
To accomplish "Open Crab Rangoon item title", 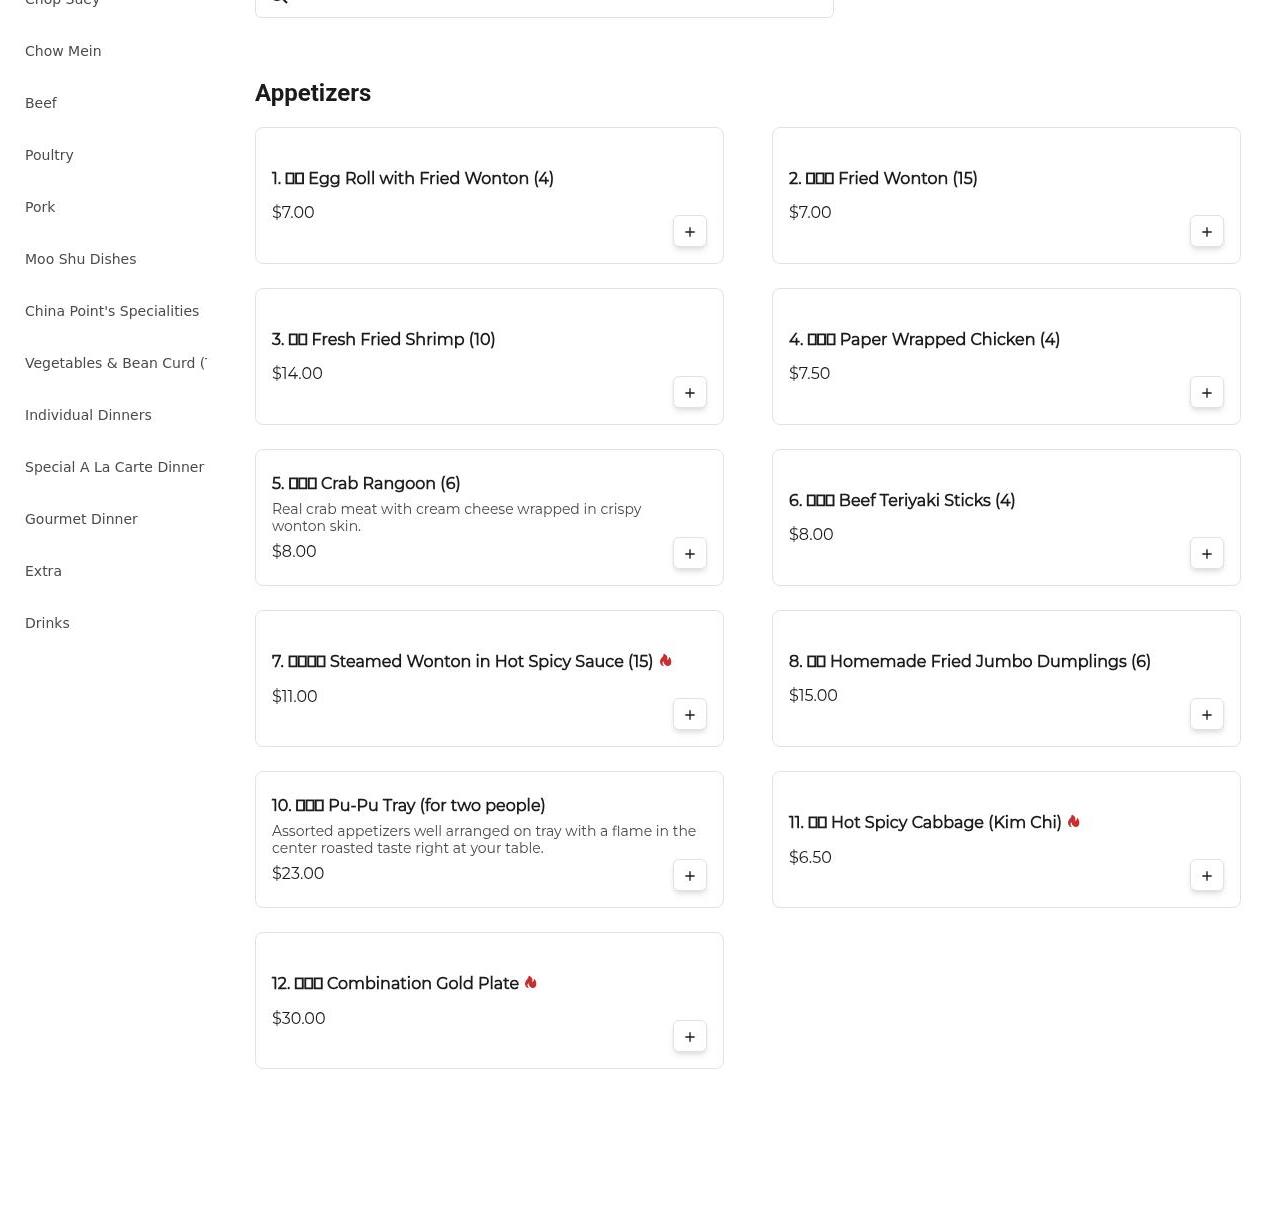I will point(366,484).
